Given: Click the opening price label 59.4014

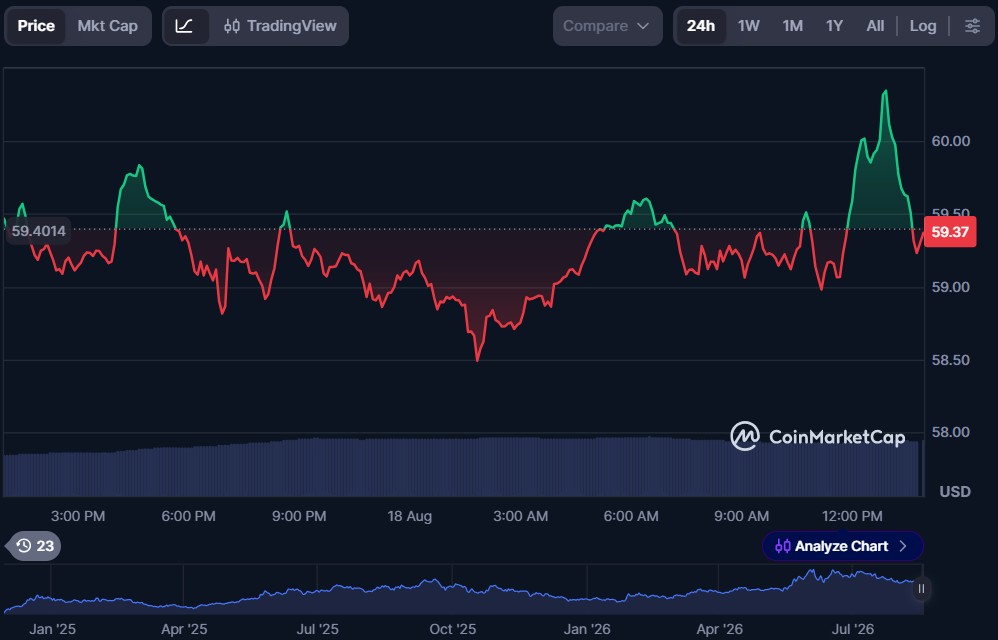Looking at the screenshot, I should pyautogui.click(x=38, y=231).
